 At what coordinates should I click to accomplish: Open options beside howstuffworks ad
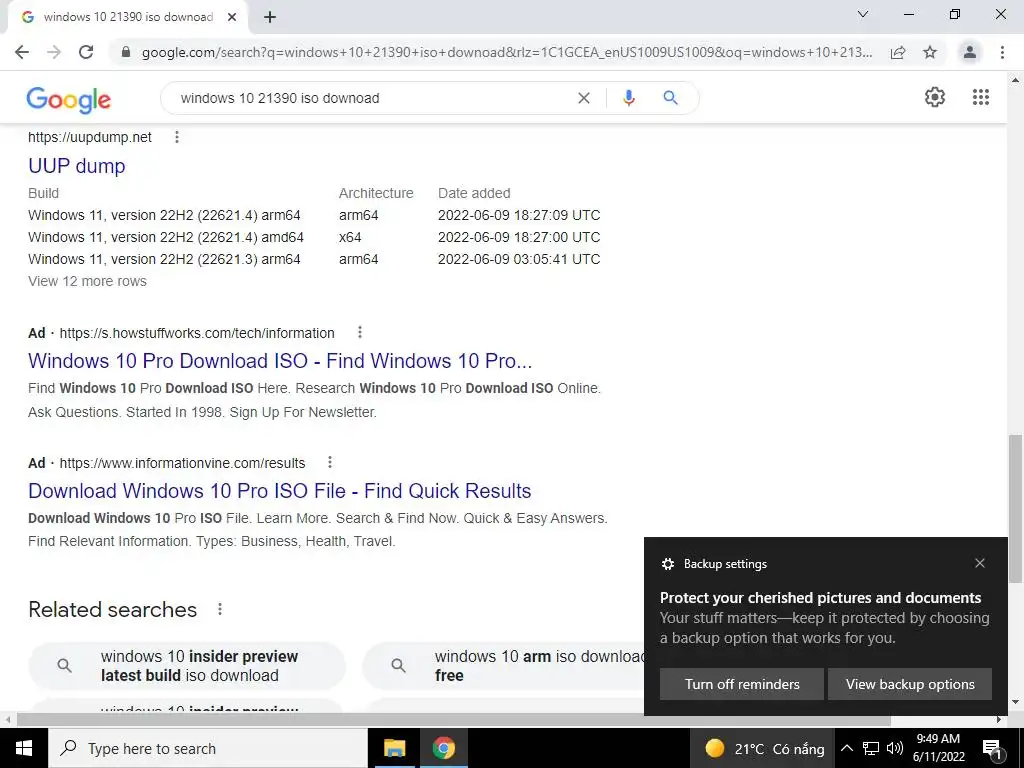pyautogui.click(x=359, y=332)
